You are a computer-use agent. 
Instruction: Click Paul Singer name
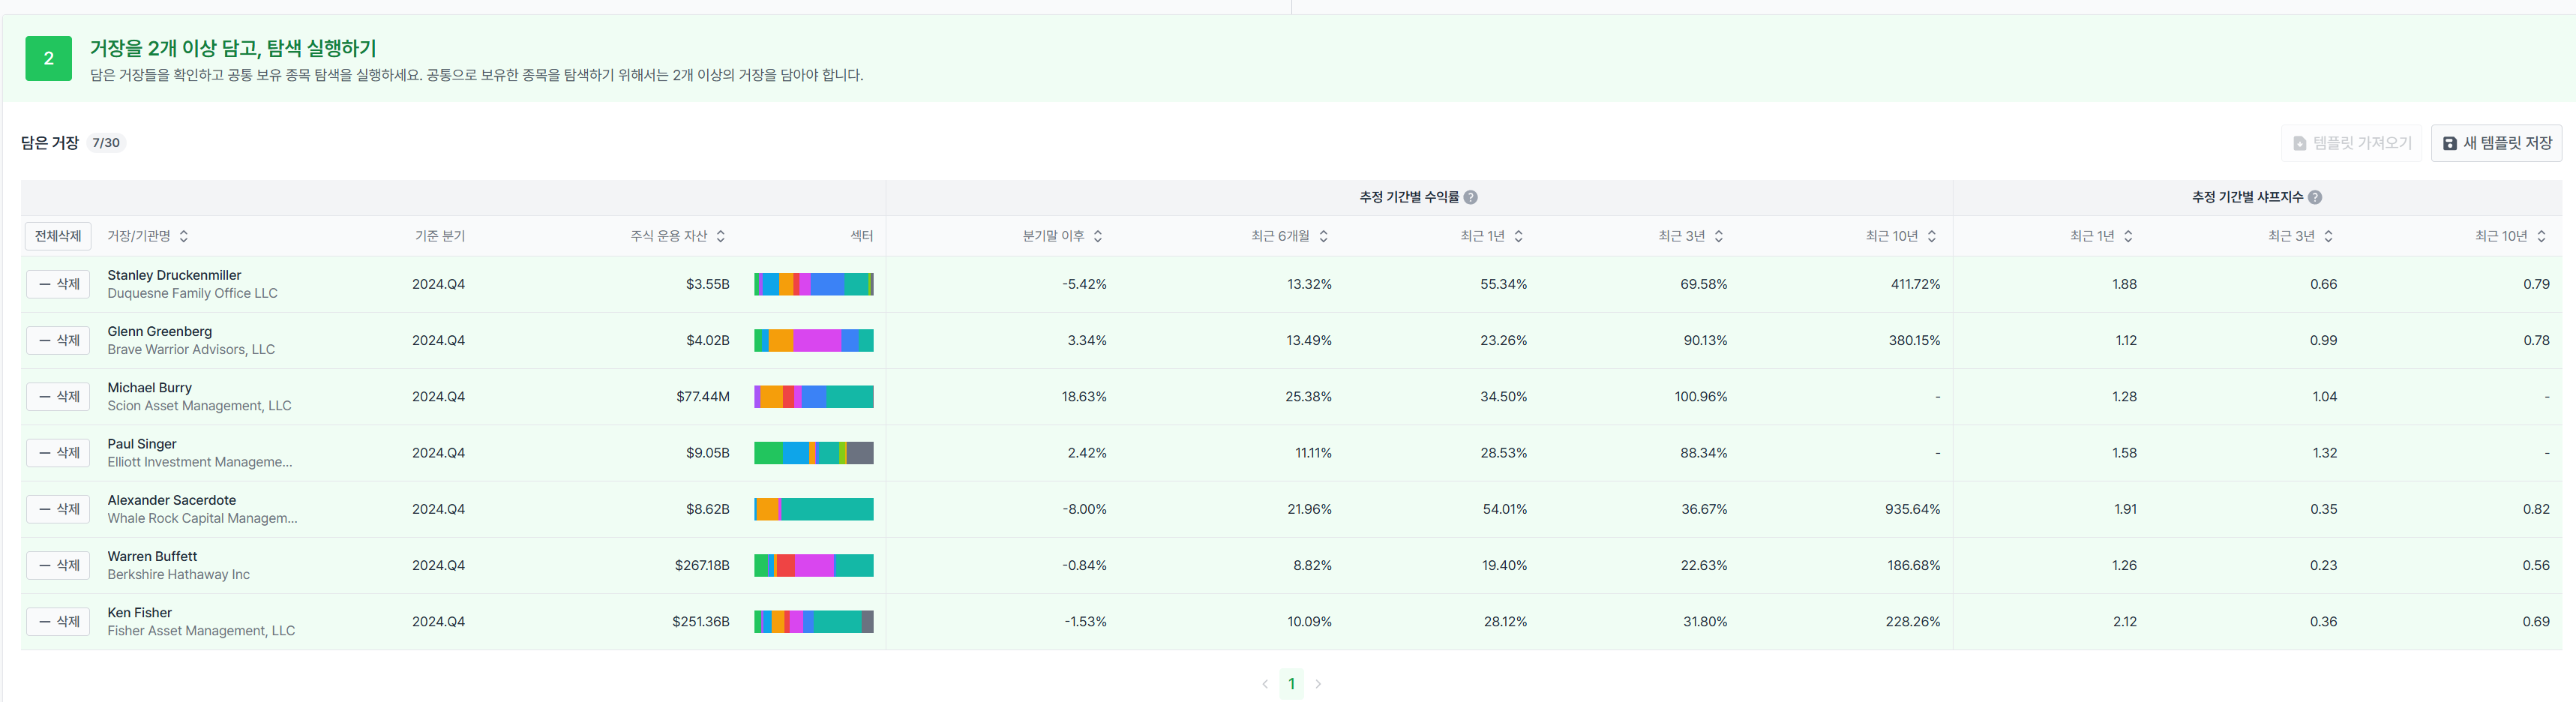(x=142, y=444)
